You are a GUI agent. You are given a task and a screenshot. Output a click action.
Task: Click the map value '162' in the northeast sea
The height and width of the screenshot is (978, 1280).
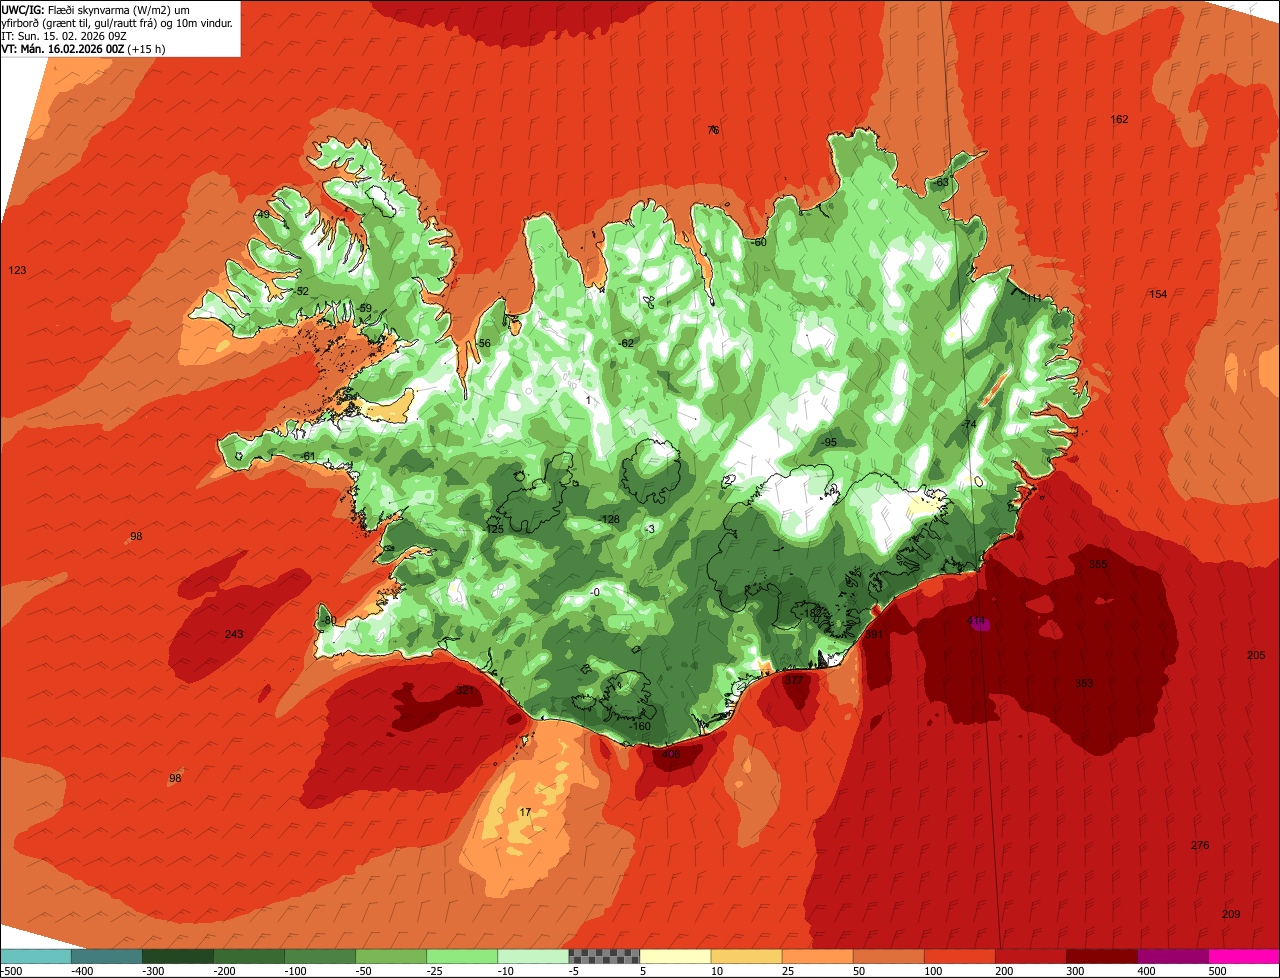(1119, 120)
